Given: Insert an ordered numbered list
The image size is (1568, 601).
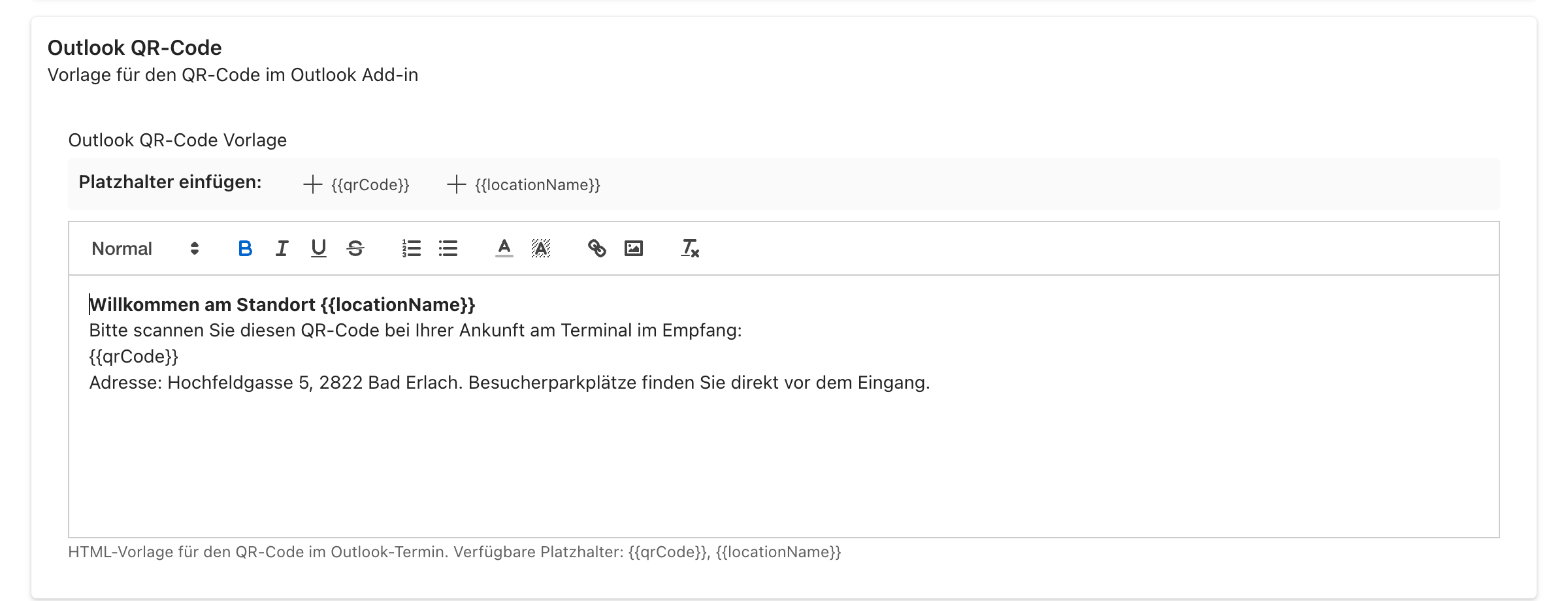Looking at the screenshot, I should pyautogui.click(x=411, y=249).
